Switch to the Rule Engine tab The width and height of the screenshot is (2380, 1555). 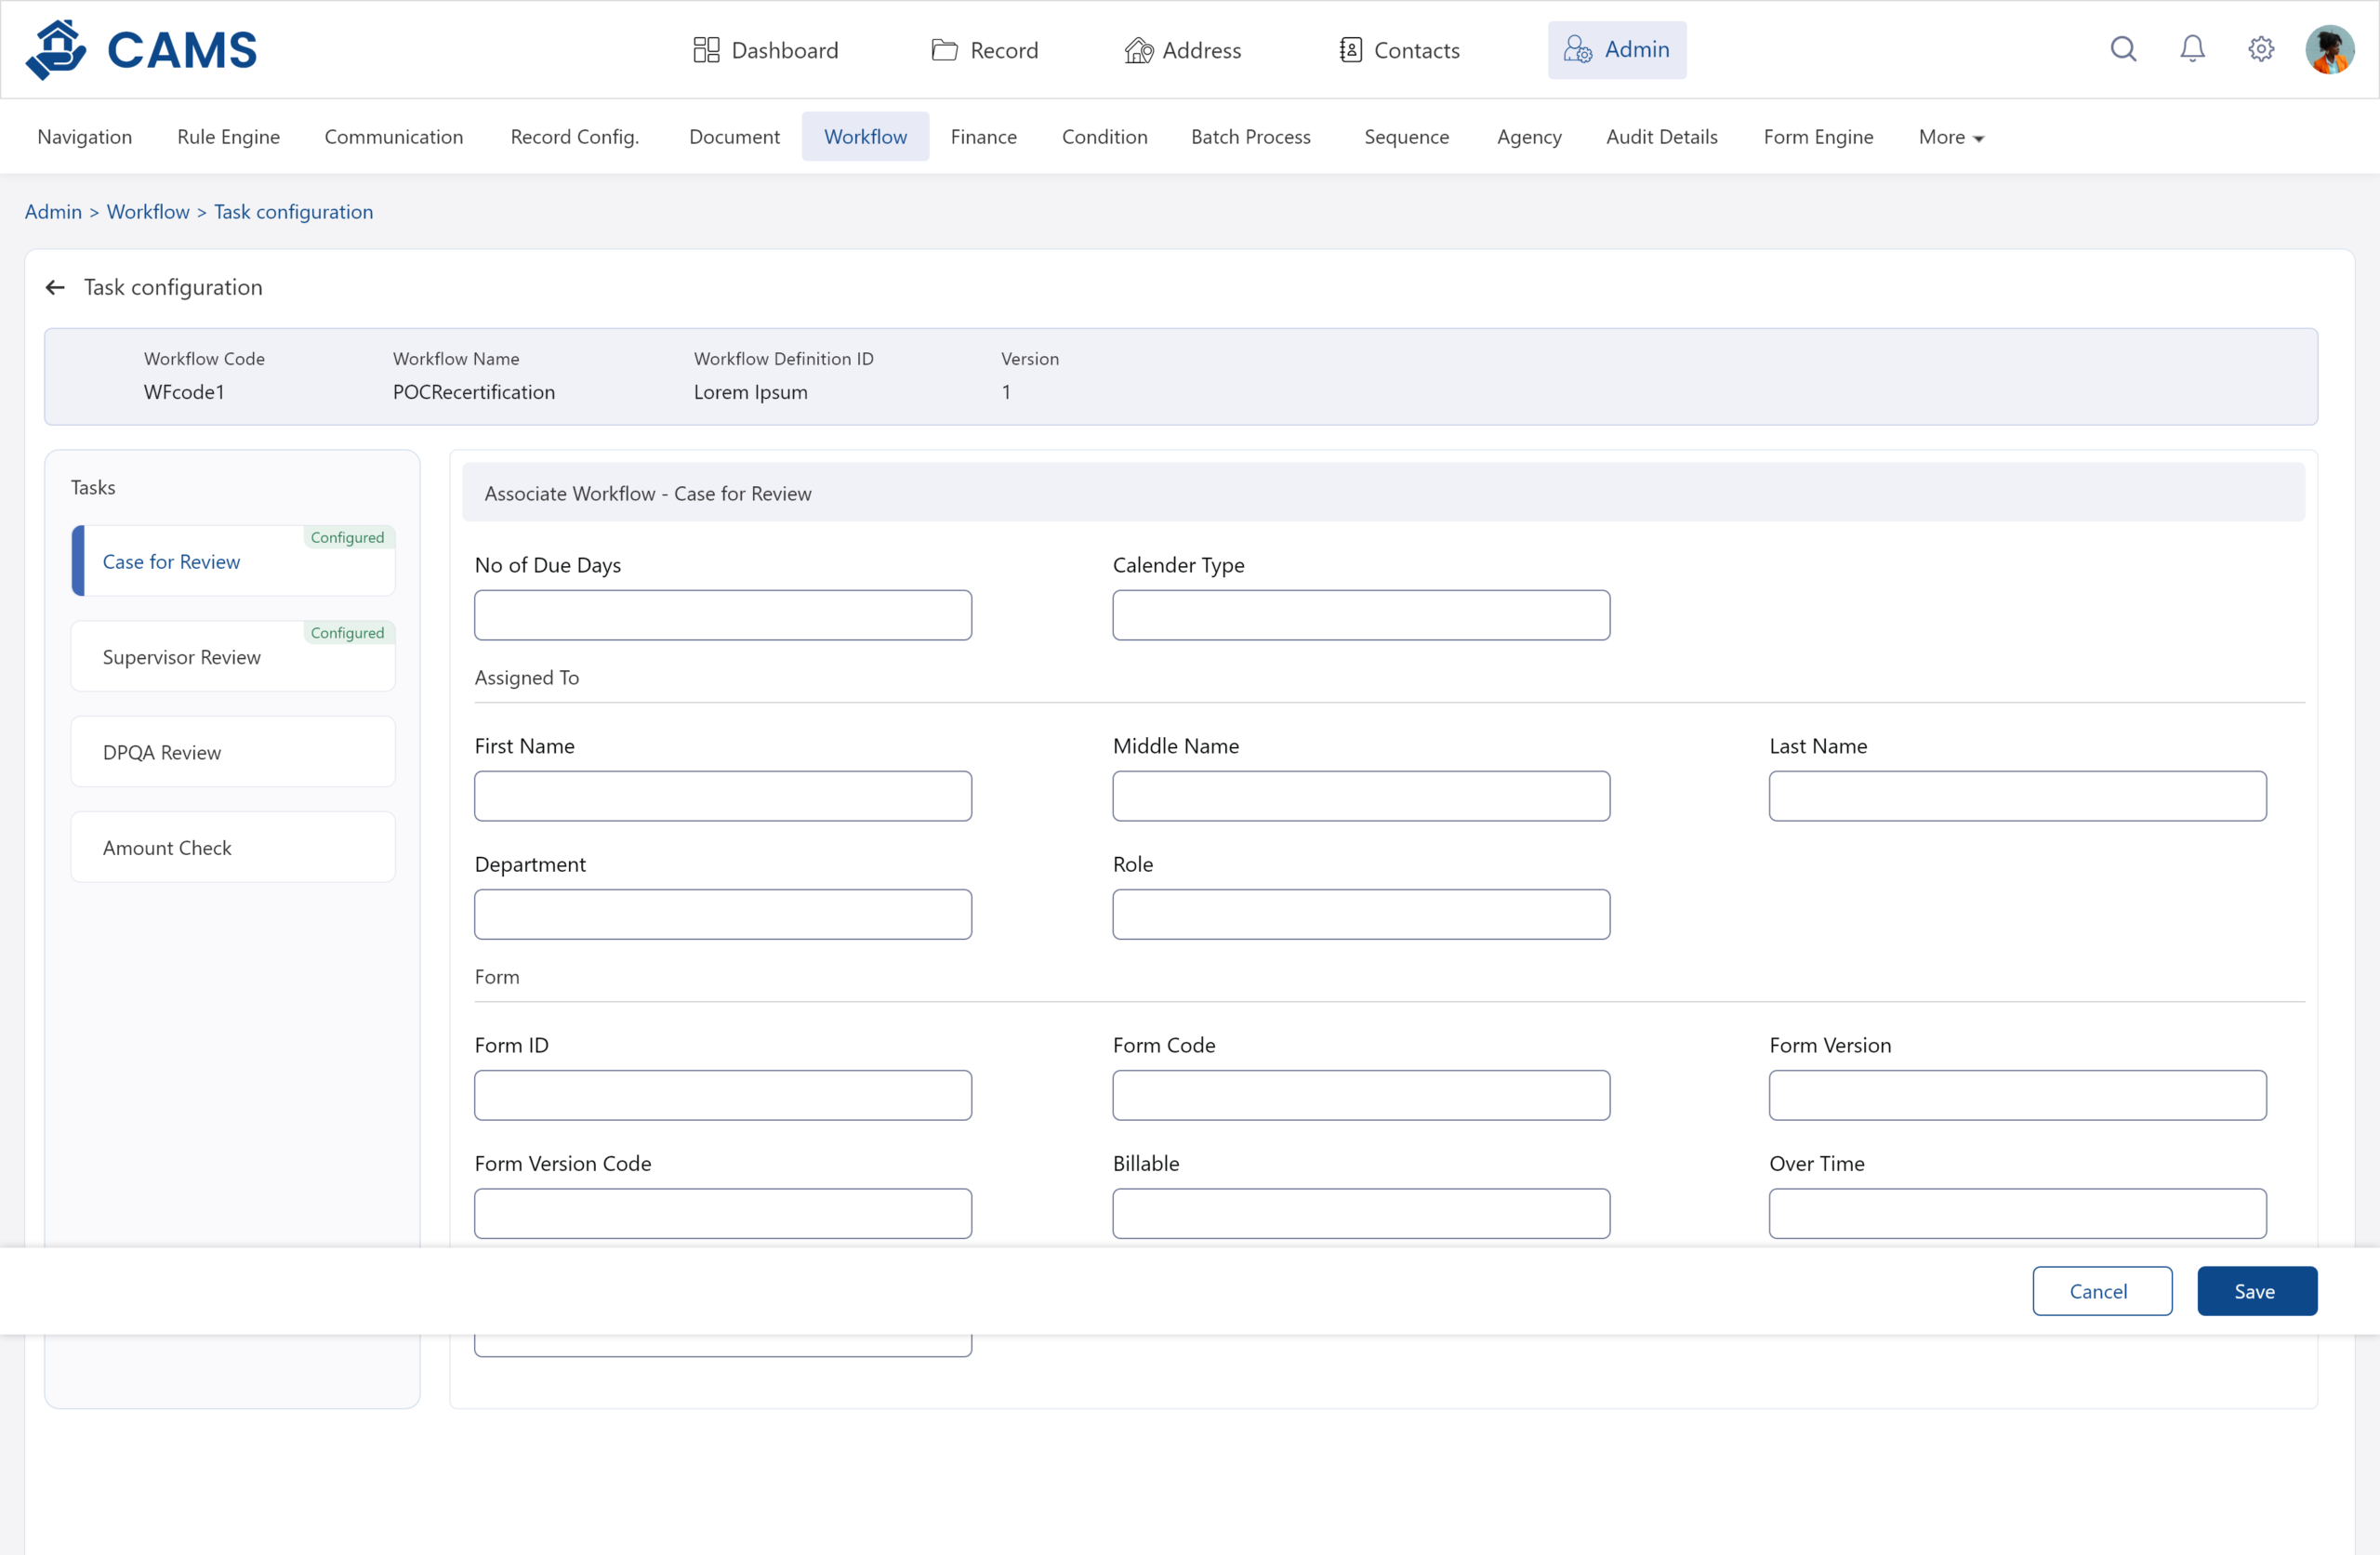pos(228,137)
